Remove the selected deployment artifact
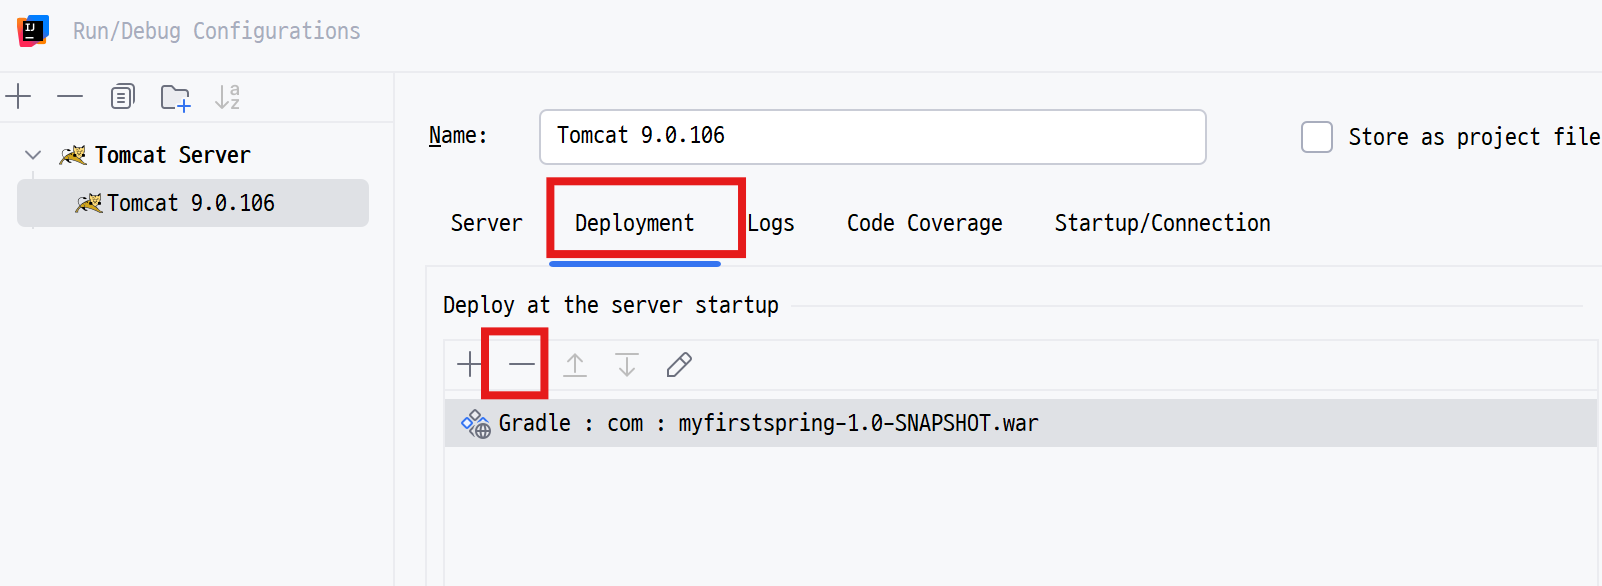This screenshot has width=1602, height=586. coord(521,364)
